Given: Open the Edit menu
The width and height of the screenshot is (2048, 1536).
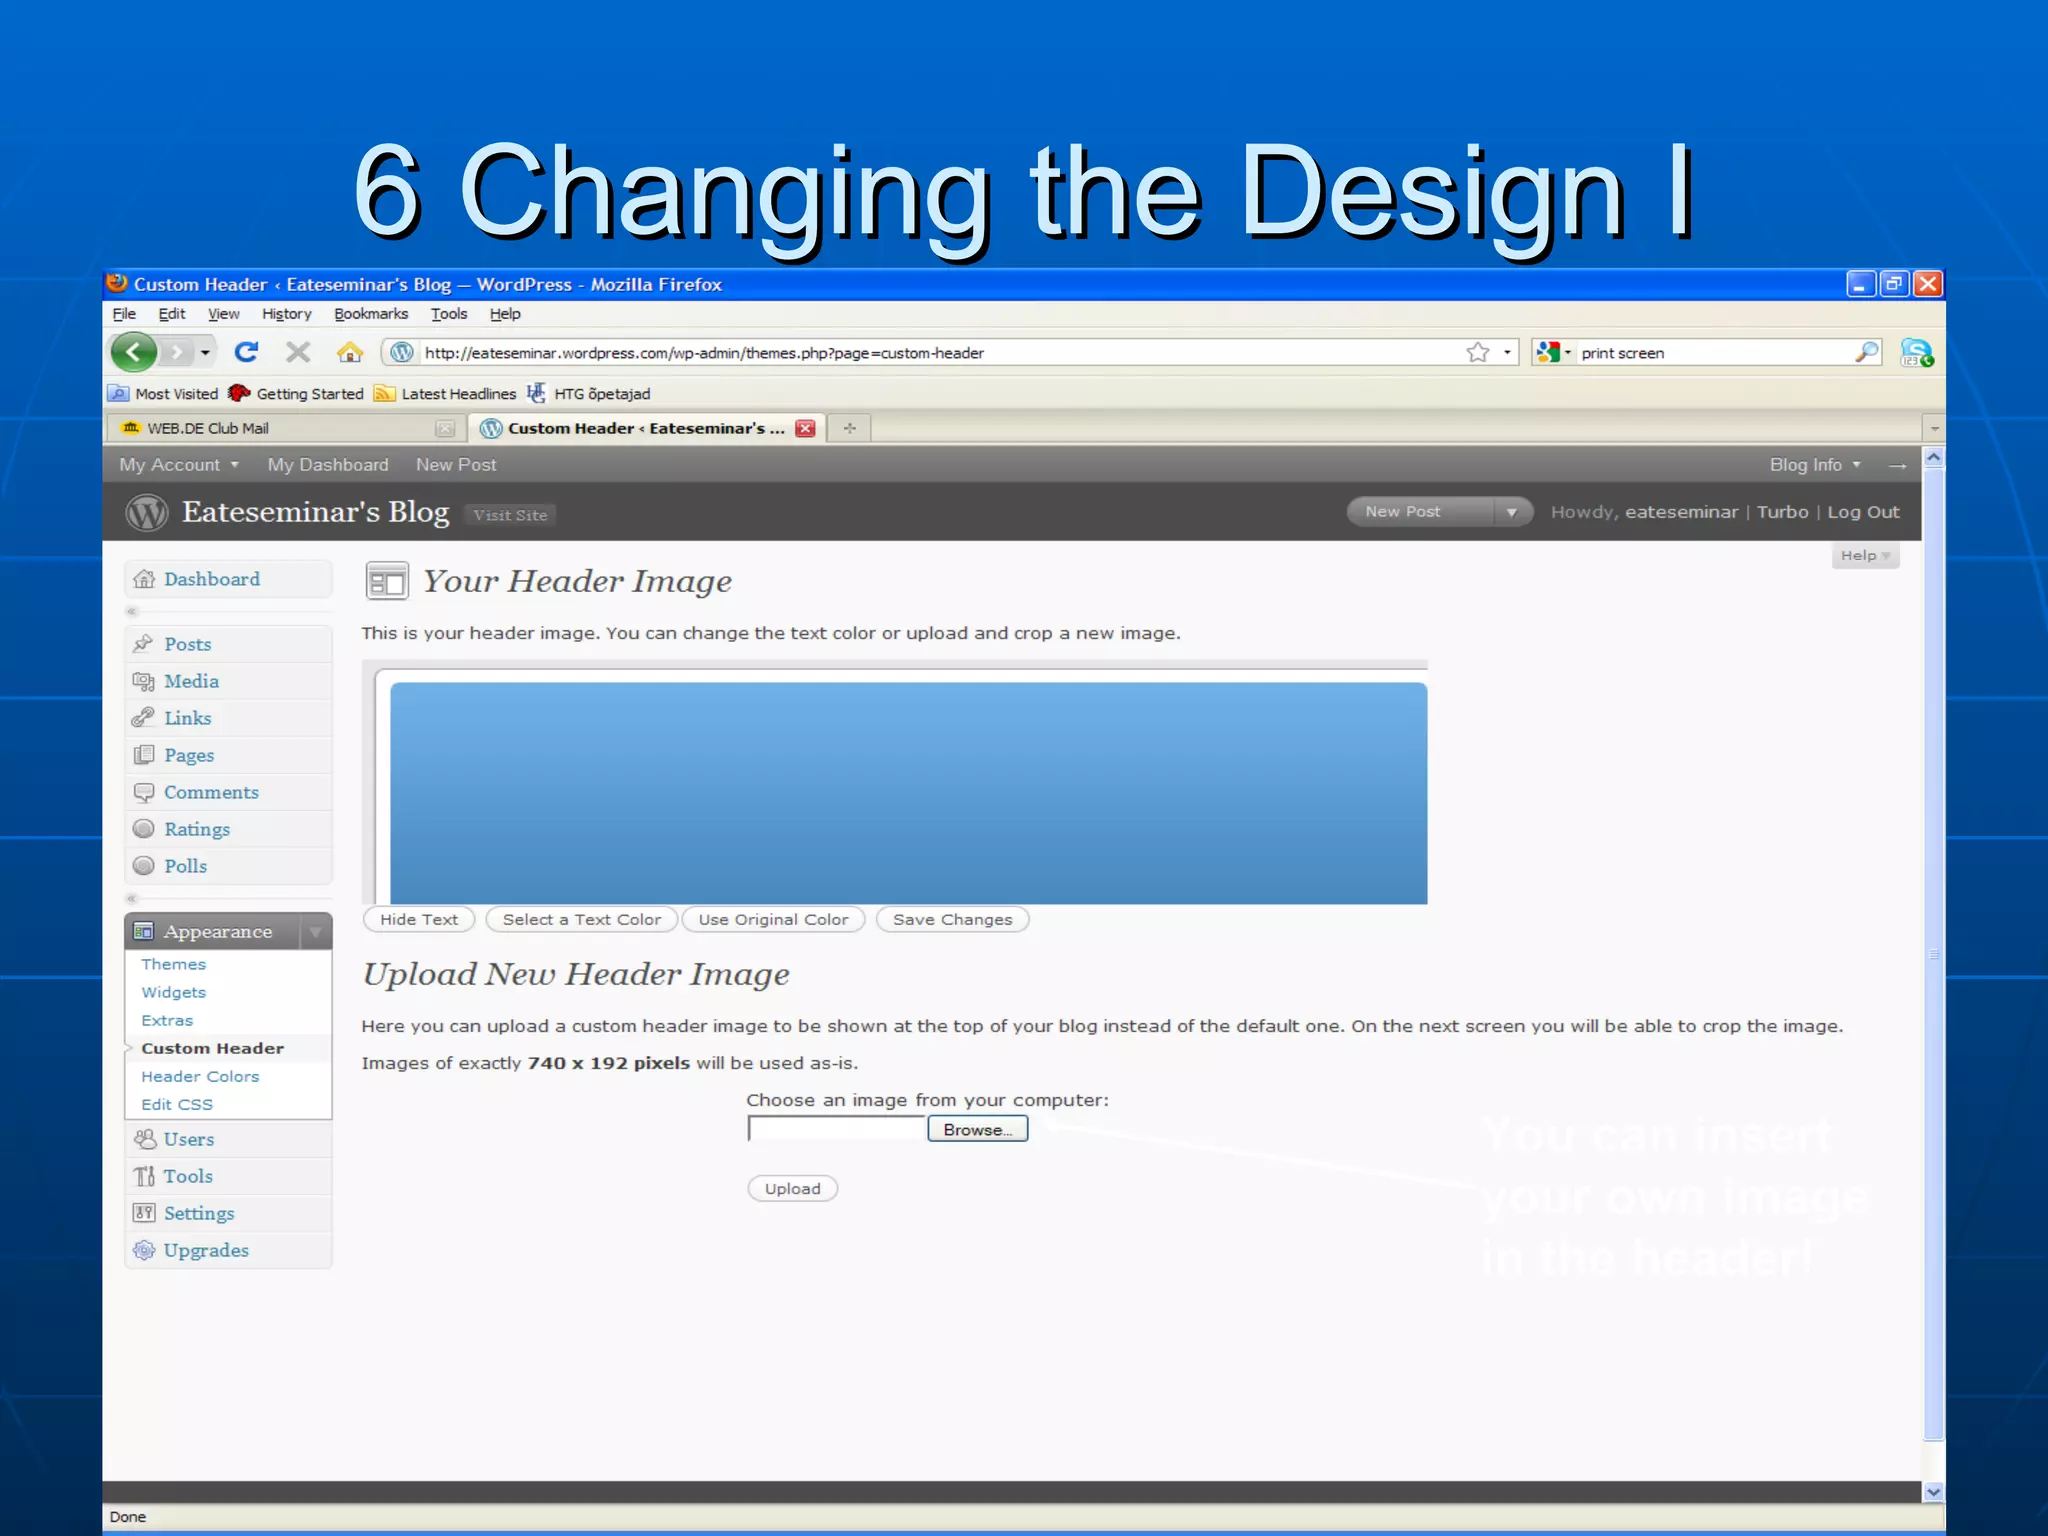Looking at the screenshot, I should coord(172,314).
